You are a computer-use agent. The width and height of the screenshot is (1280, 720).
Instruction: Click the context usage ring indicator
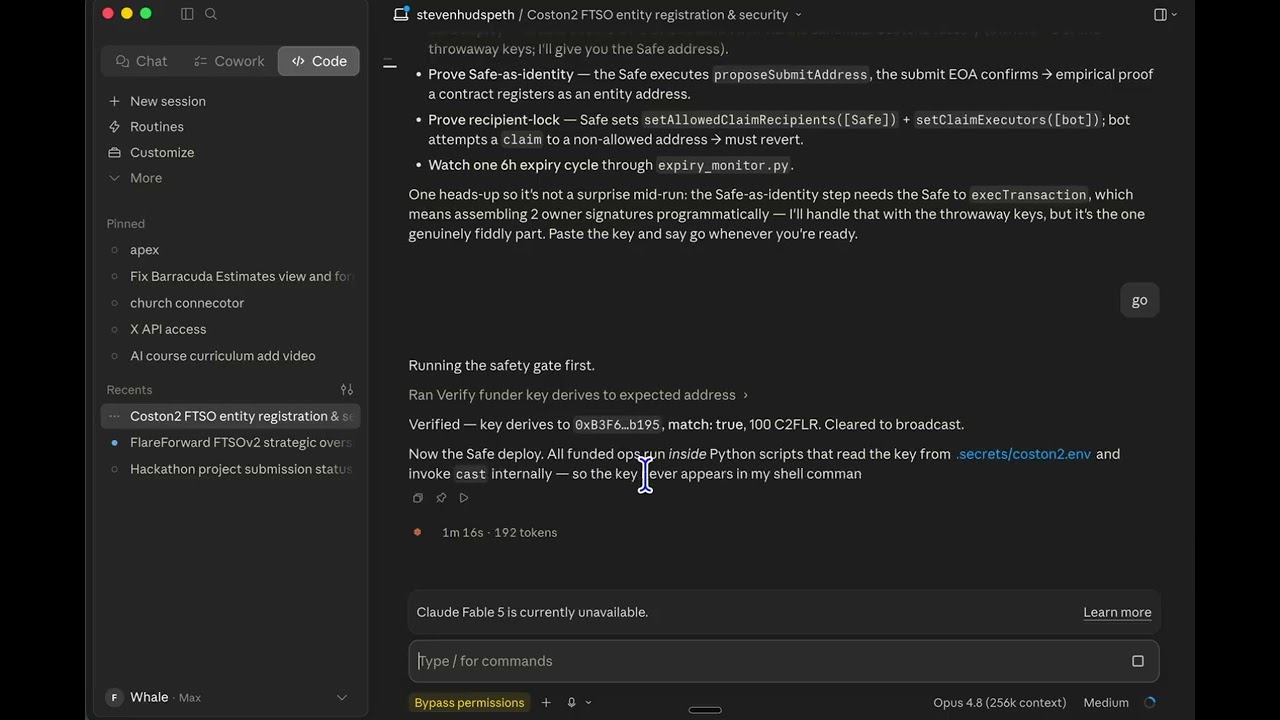click(1149, 703)
